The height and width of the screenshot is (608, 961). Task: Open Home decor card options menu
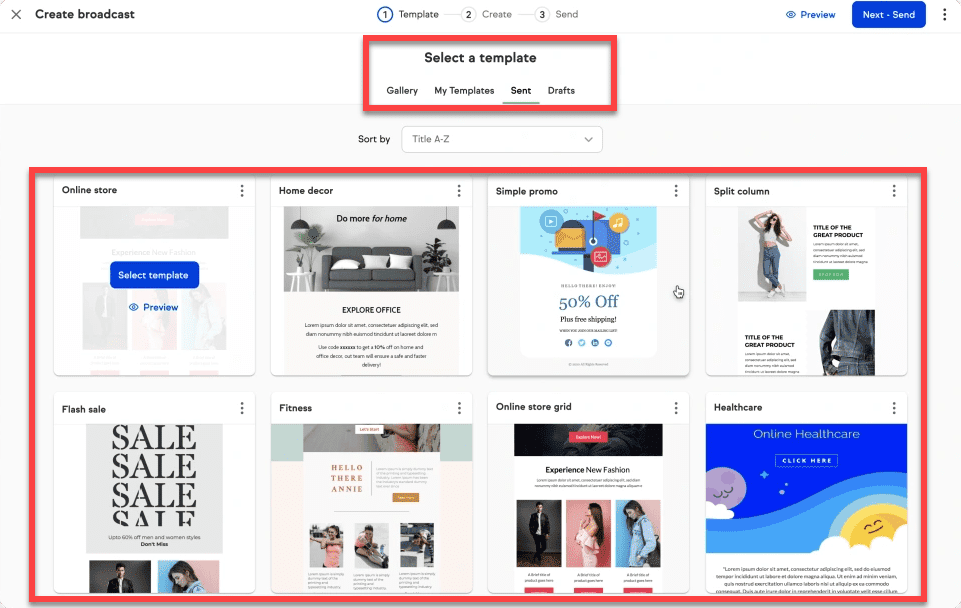[x=459, y=191]
